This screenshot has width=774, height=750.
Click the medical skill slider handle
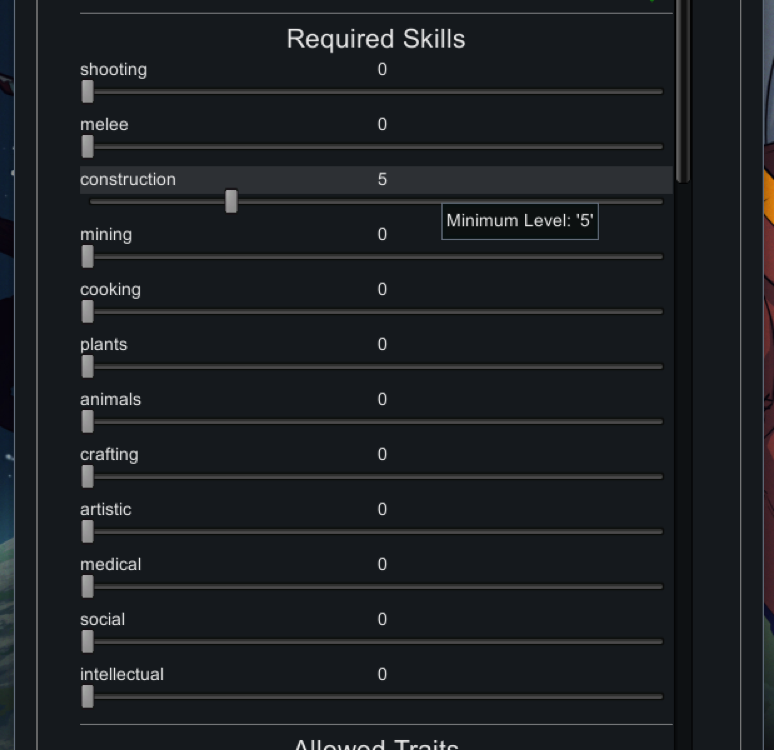[88, 587]
